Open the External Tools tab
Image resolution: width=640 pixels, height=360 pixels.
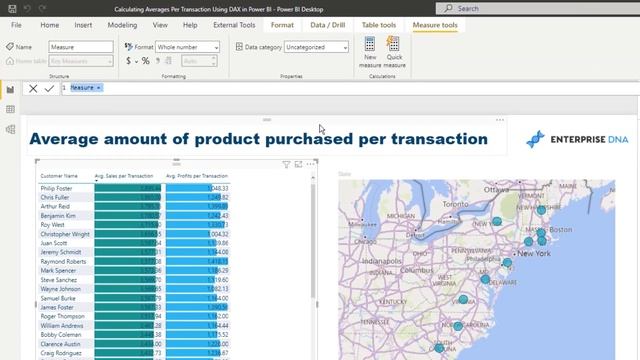[x=234, y=25]
